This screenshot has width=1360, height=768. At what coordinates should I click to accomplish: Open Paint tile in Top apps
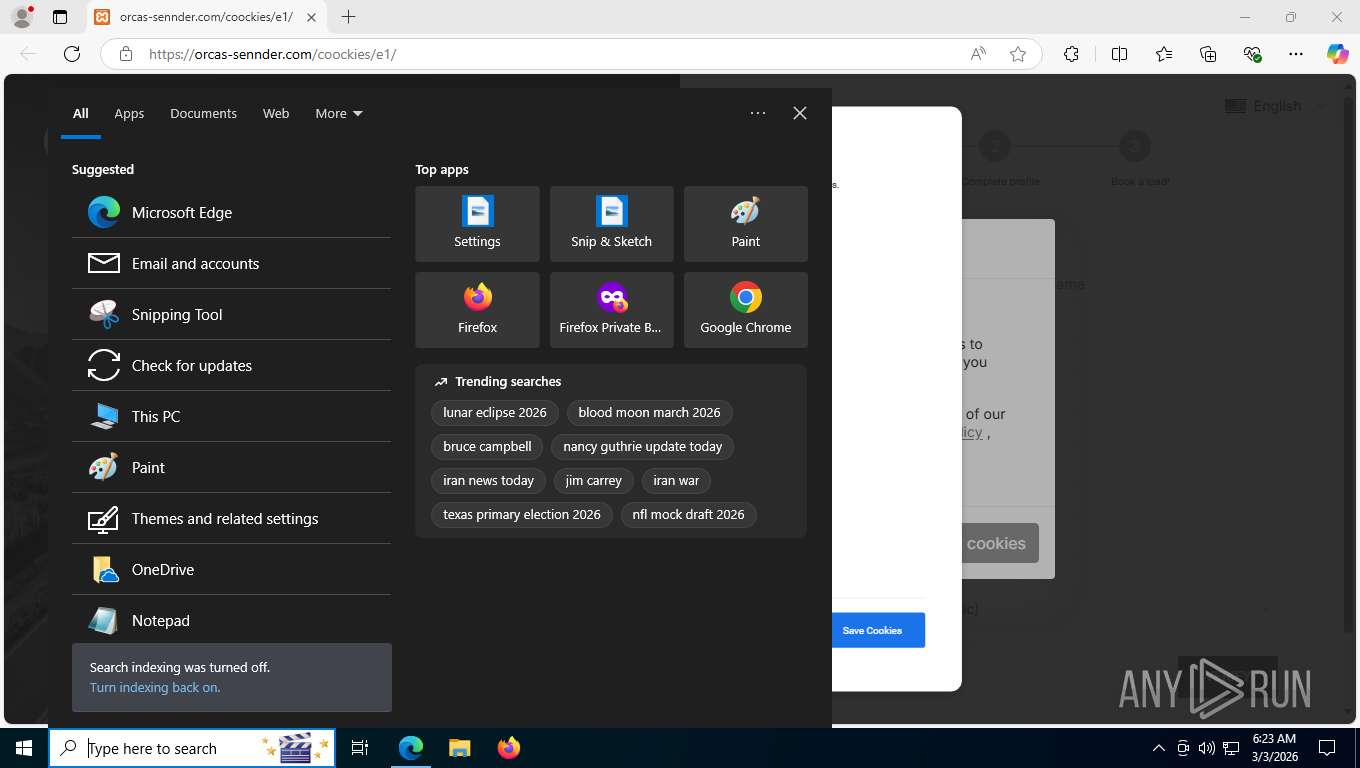coord(745,223)
